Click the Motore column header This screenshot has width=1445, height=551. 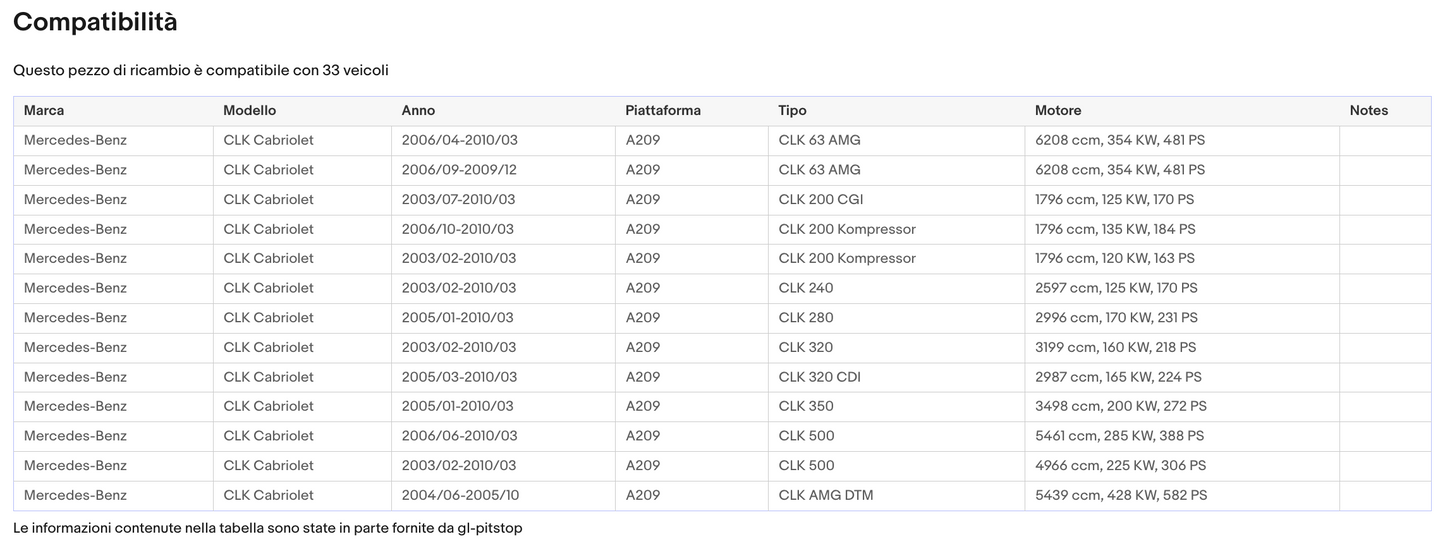1058,111
